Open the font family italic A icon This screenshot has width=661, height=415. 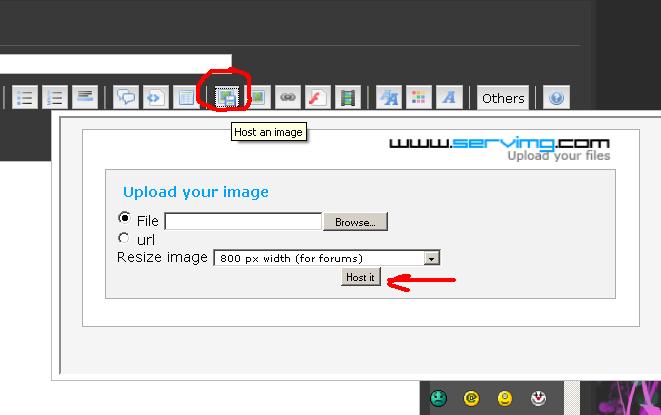pyautogui.click(x=449, y=97)
